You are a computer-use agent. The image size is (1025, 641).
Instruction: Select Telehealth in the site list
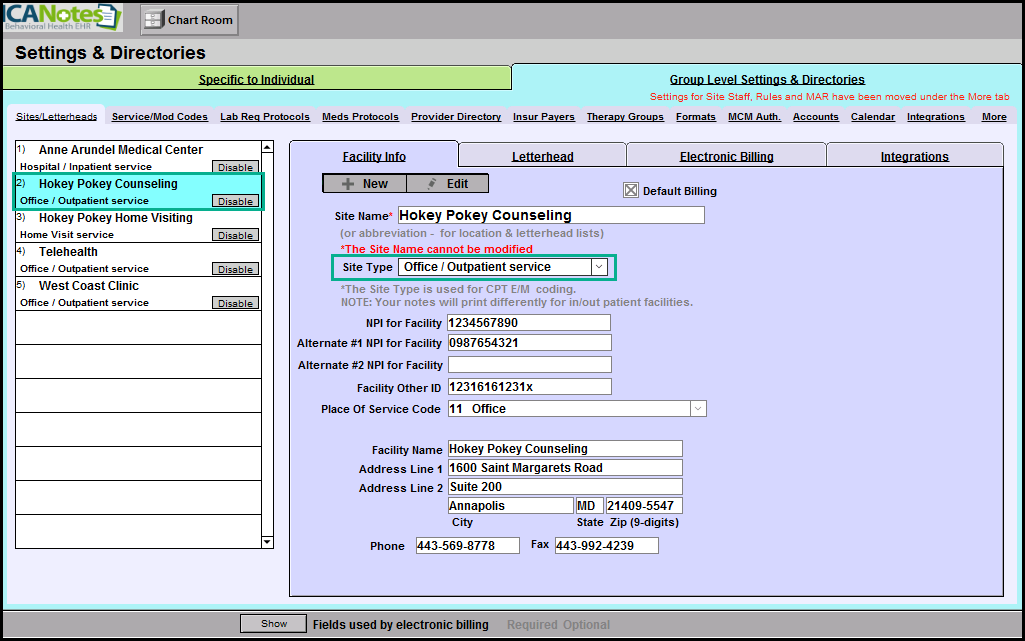coord(68,252)
